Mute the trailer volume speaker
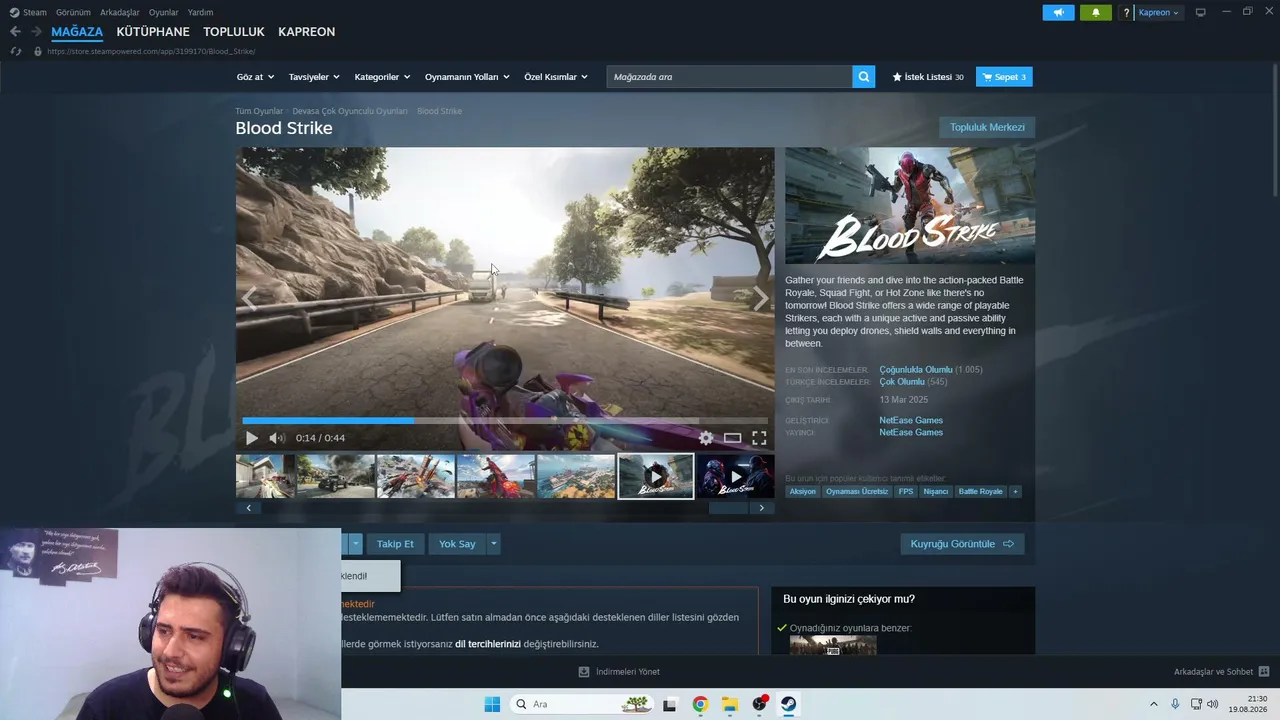This screenshot has height=720, width=1280. pos(277,438)
